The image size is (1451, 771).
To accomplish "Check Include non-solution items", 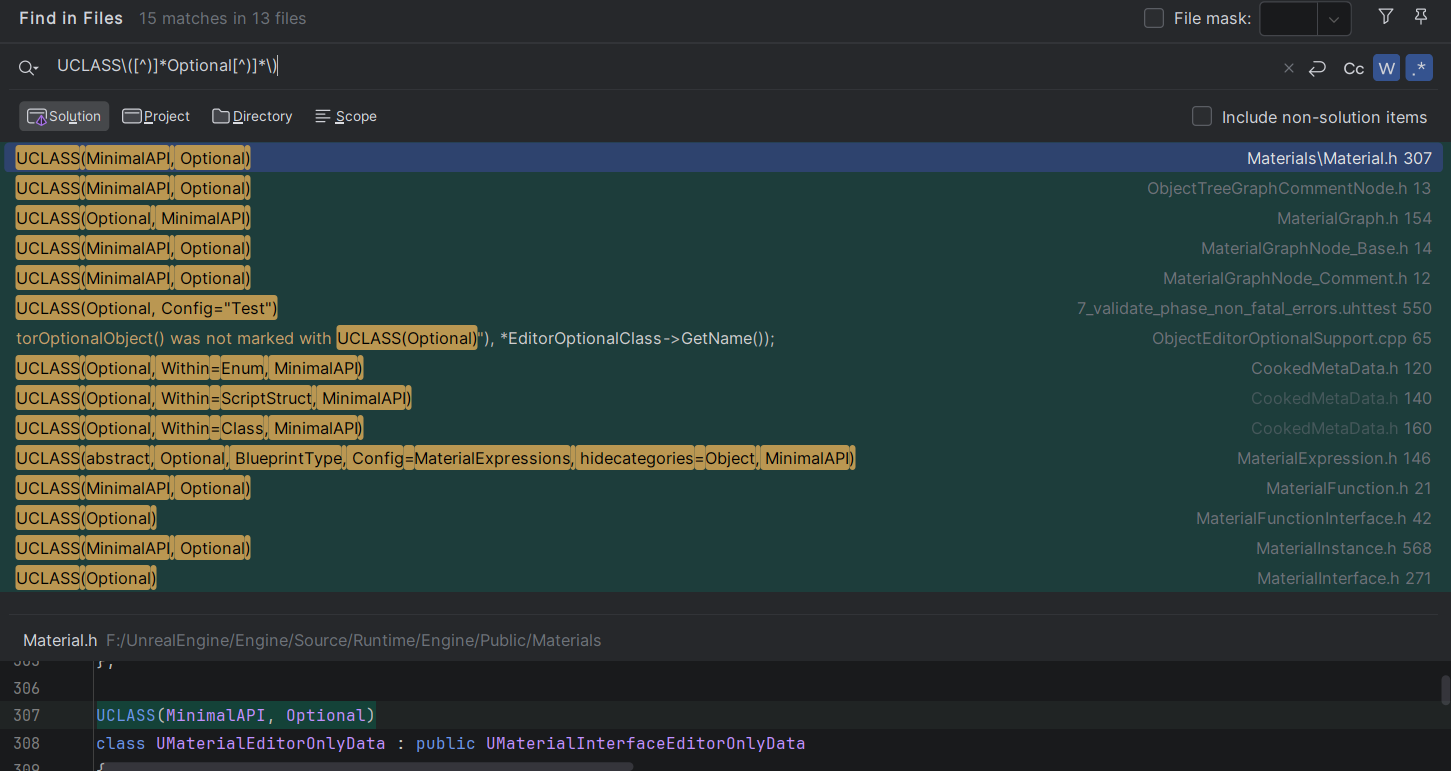I will click(x=1202, y=117).
